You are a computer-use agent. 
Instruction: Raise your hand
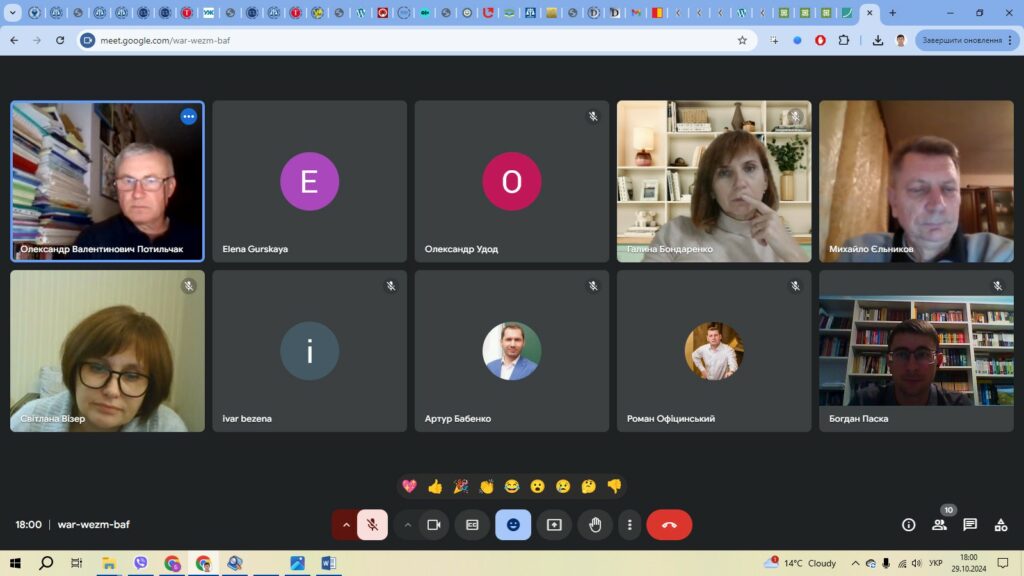click(595, 525)
